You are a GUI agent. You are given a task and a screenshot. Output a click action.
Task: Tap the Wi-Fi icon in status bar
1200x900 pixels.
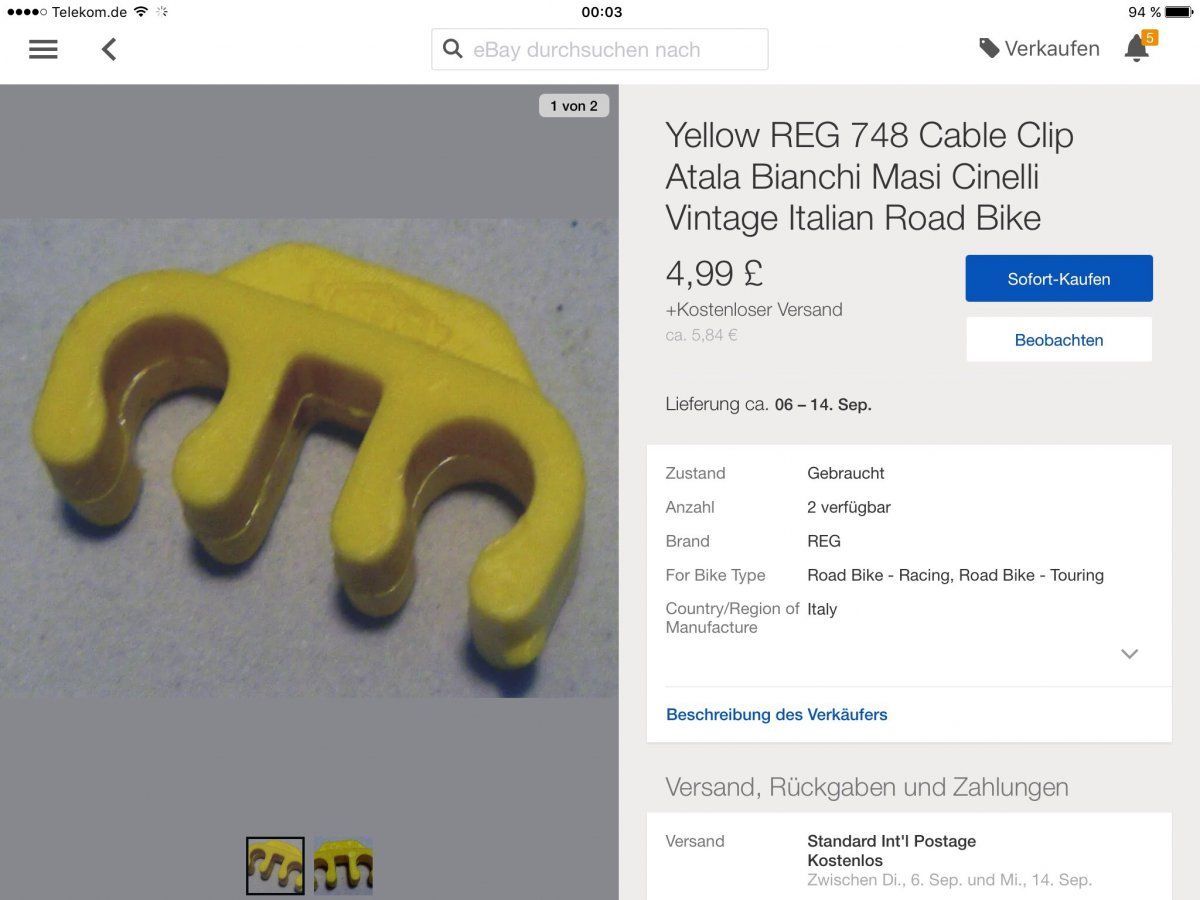click(141, 12)
